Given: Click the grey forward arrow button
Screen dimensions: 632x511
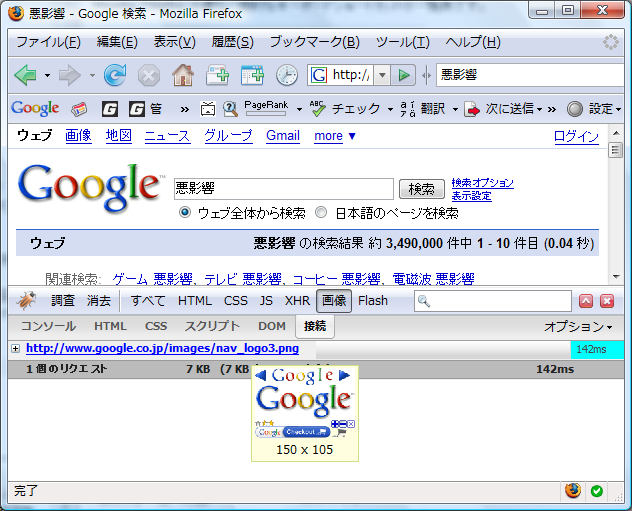Looking at the screenshot, I should [x=70, y=75].
